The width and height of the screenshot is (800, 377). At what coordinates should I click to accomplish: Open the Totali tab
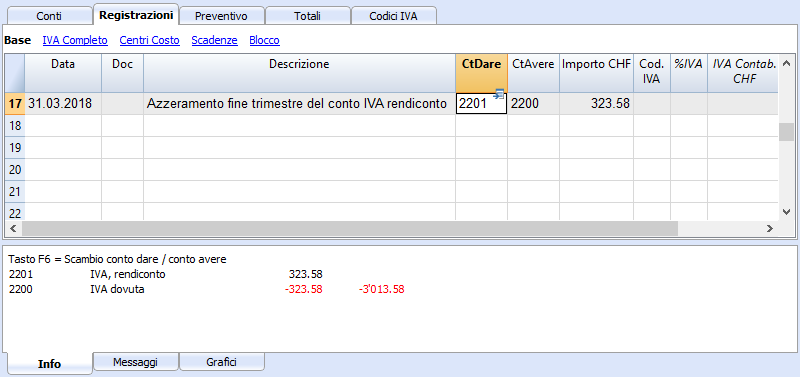tap(307, 16)
